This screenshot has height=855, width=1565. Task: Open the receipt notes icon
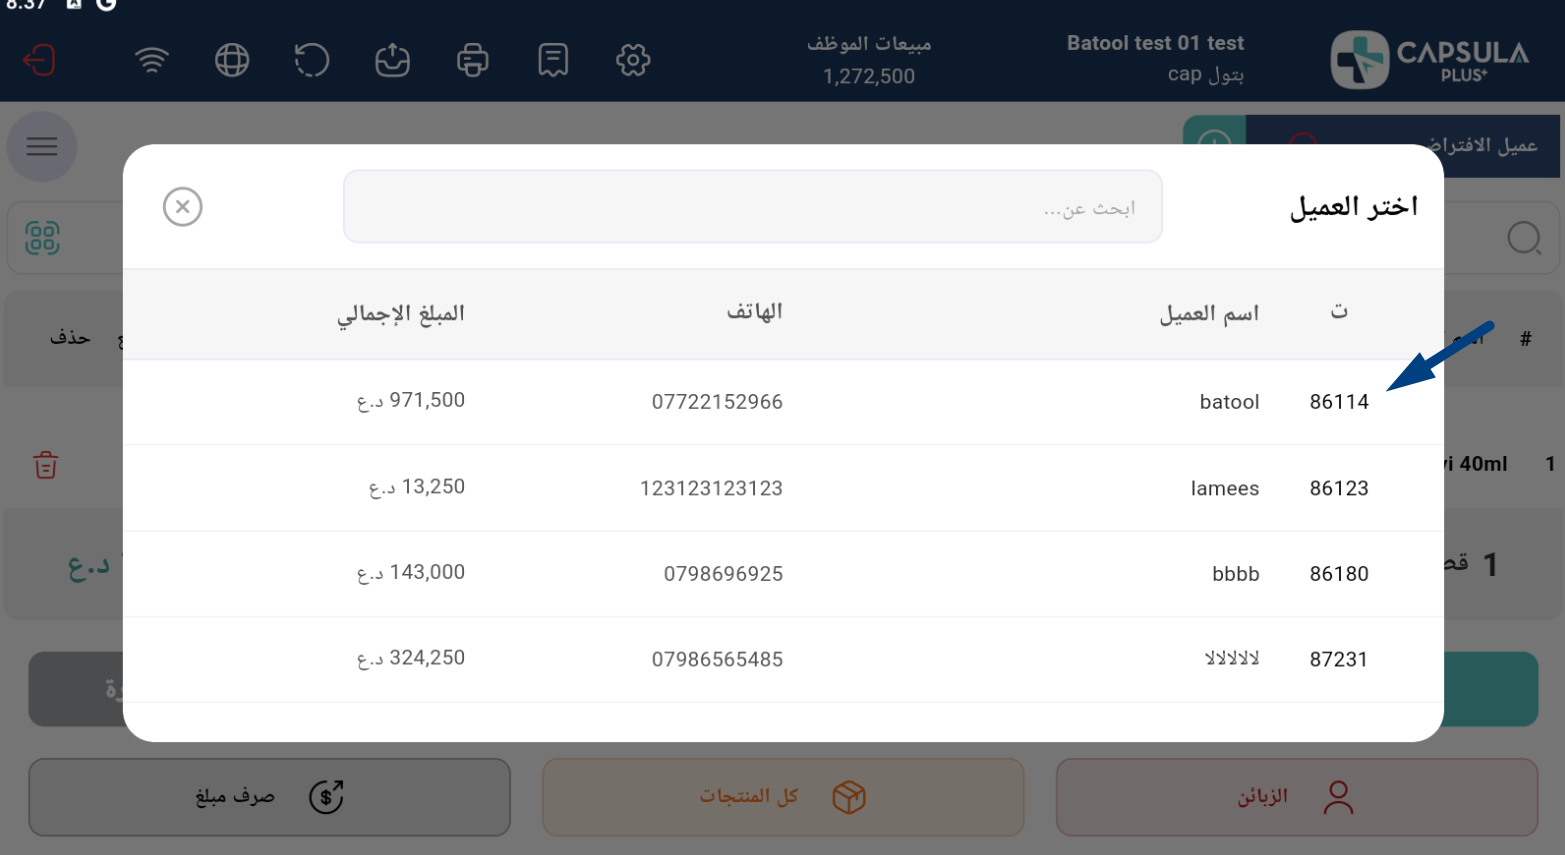(553, 60)
